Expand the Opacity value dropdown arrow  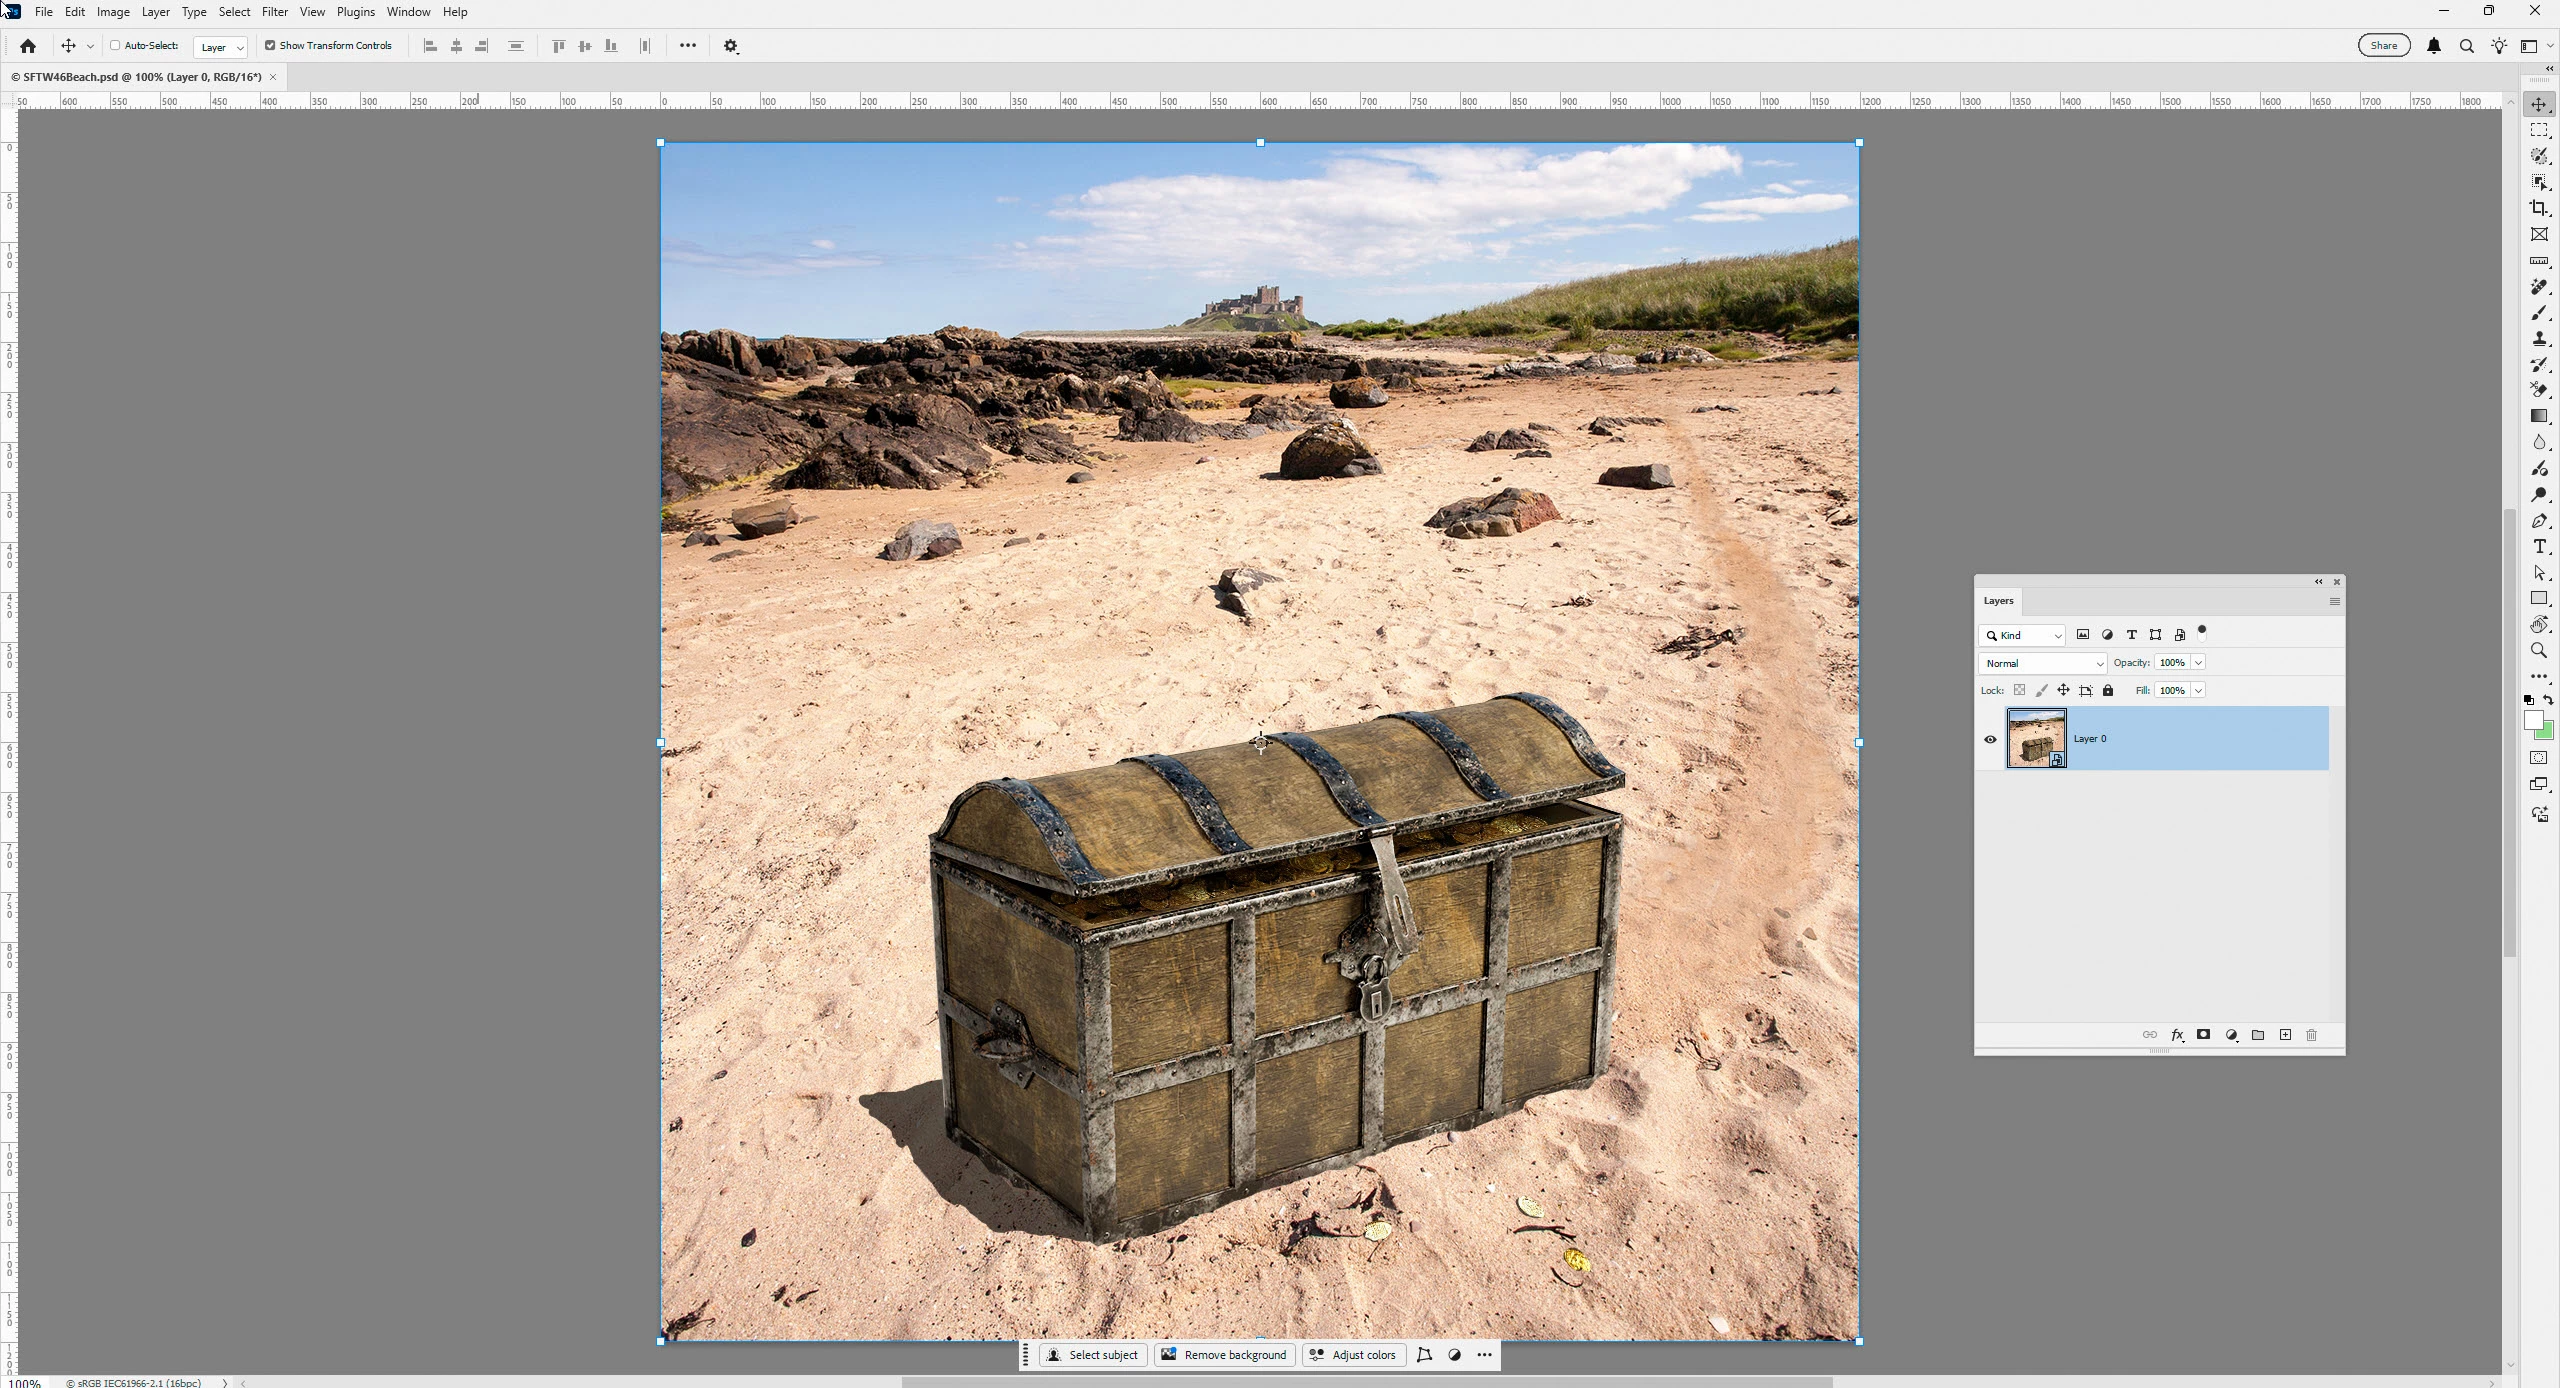tap(2198, 663)
